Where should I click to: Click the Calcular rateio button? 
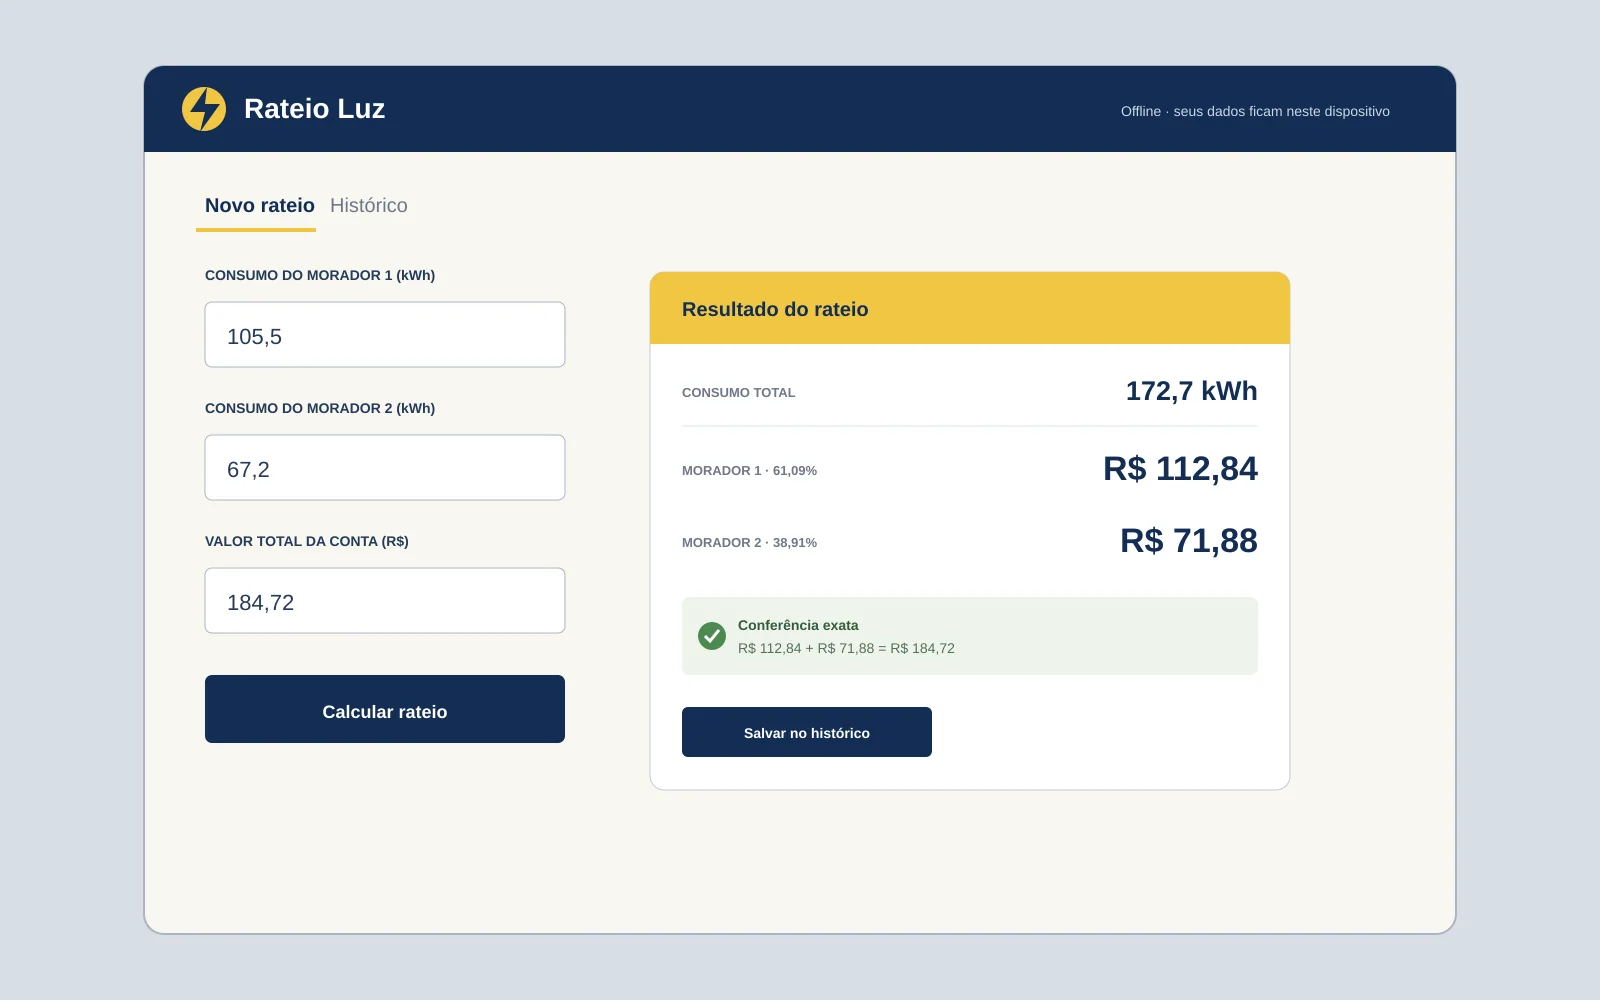click(385, 709)
